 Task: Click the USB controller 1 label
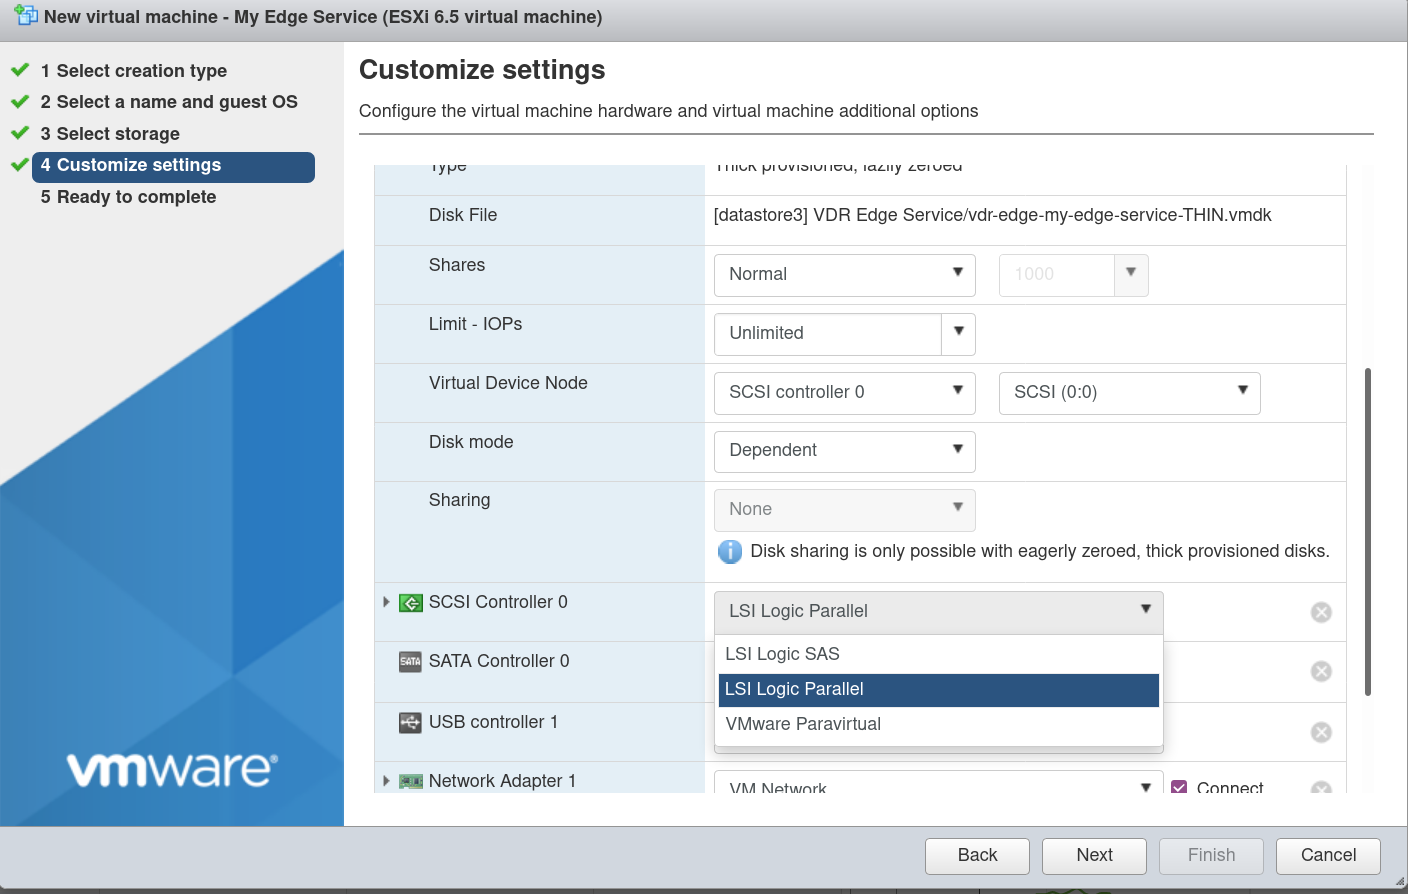tap(493, 722)
